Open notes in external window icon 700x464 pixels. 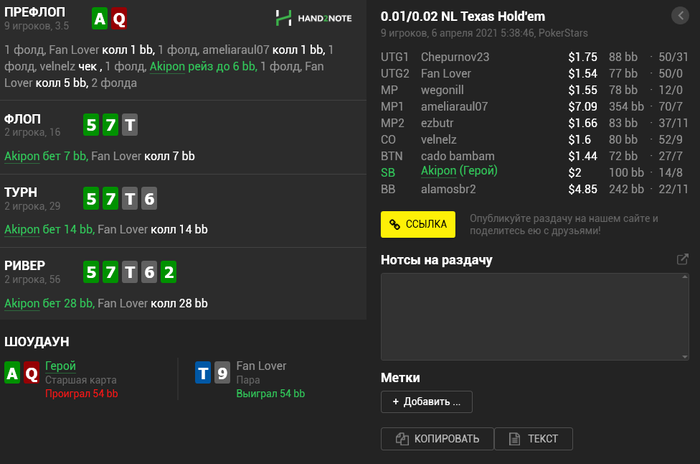pos(682,260)
